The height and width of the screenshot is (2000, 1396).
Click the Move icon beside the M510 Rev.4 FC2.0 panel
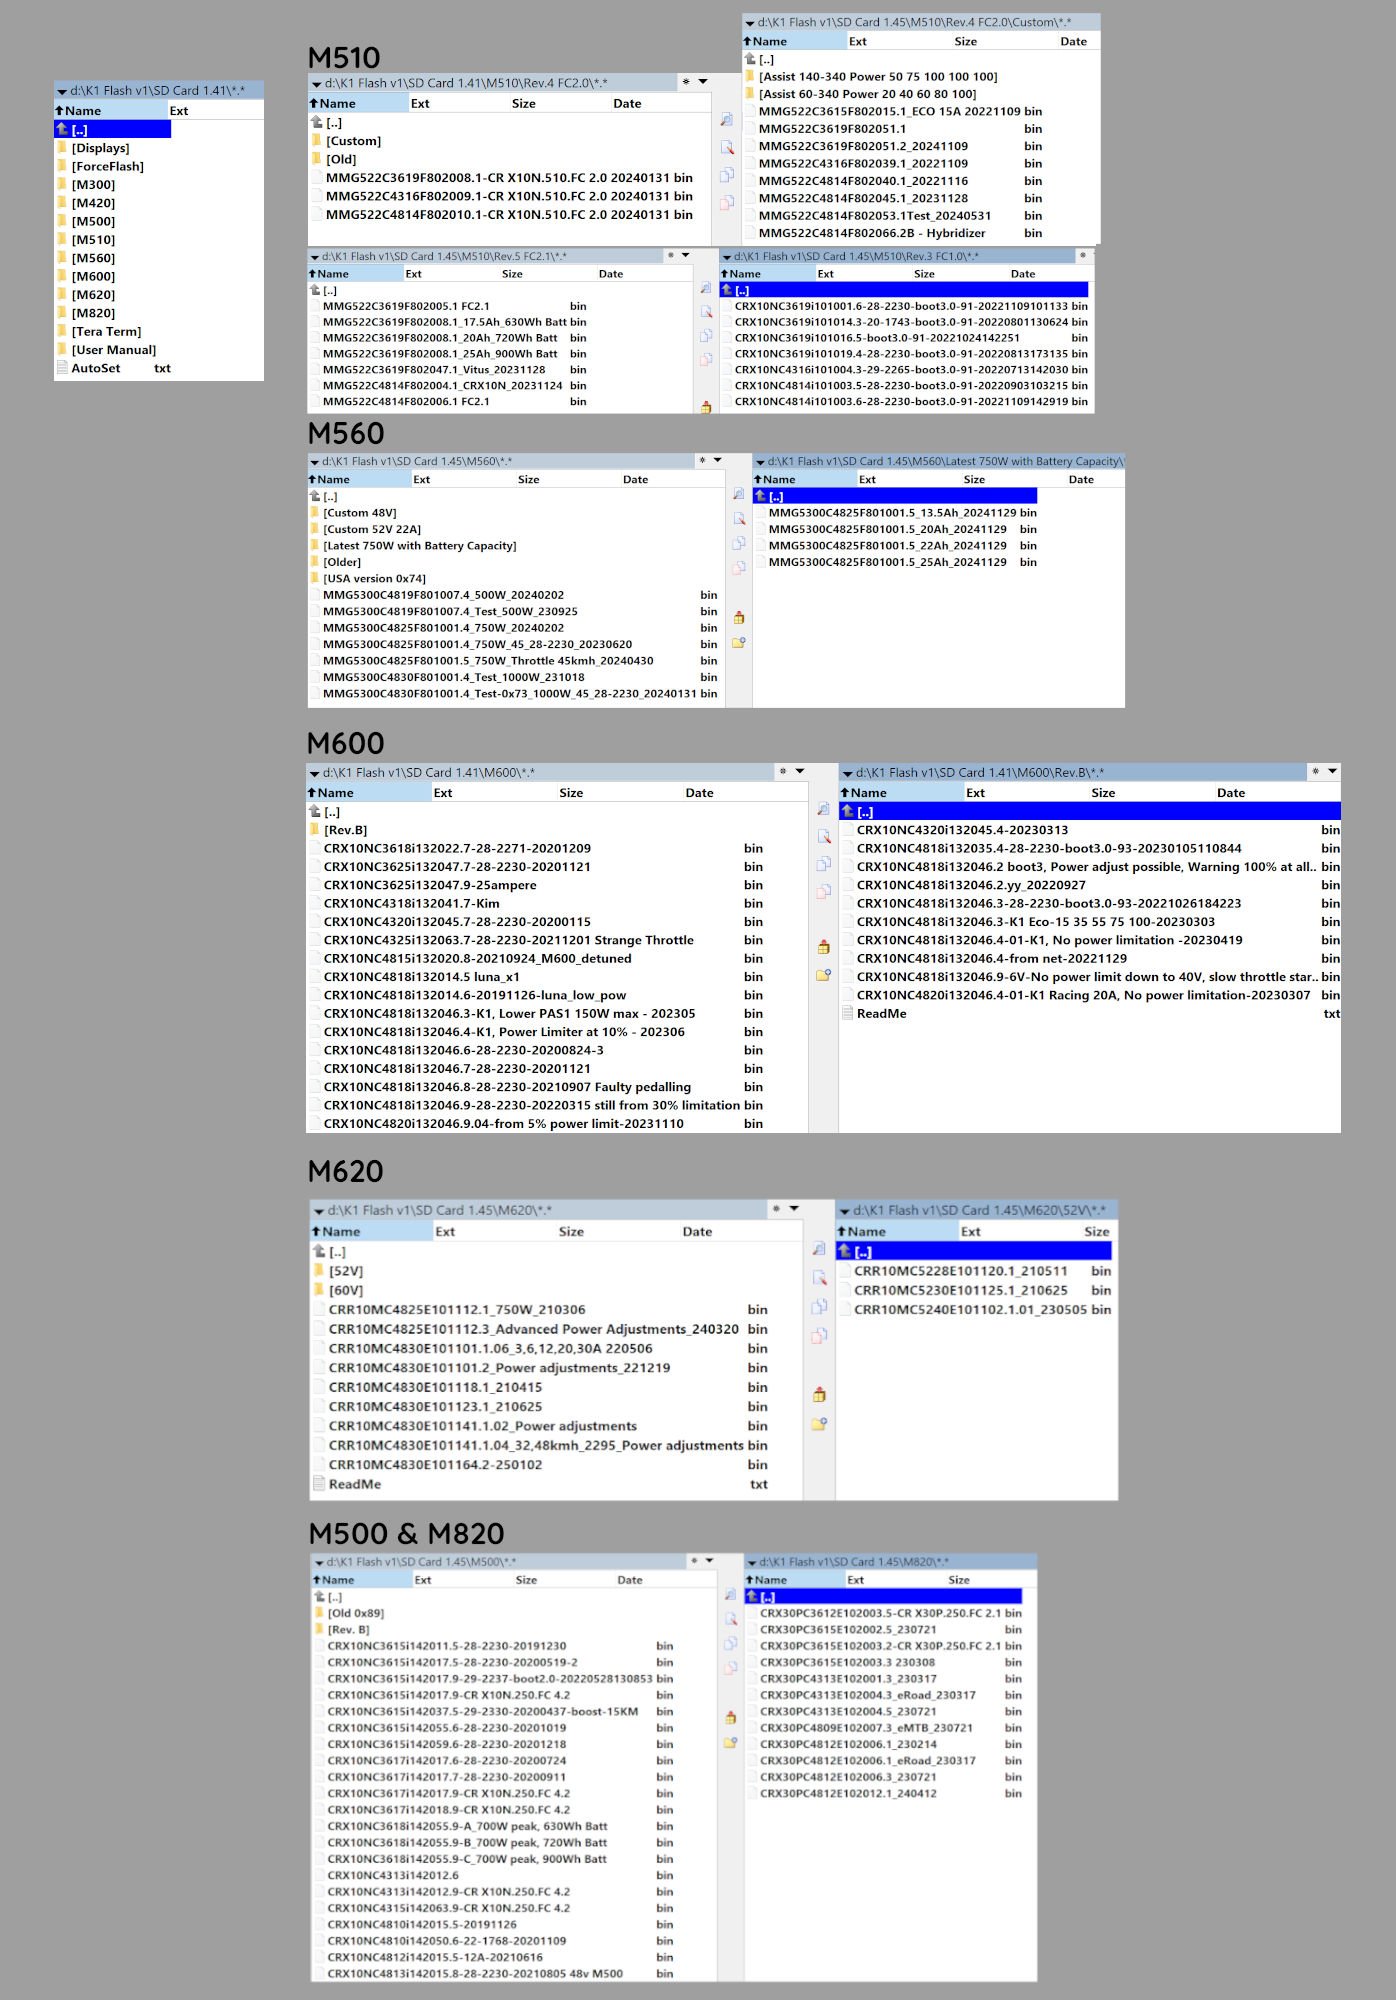coord(727,203)
